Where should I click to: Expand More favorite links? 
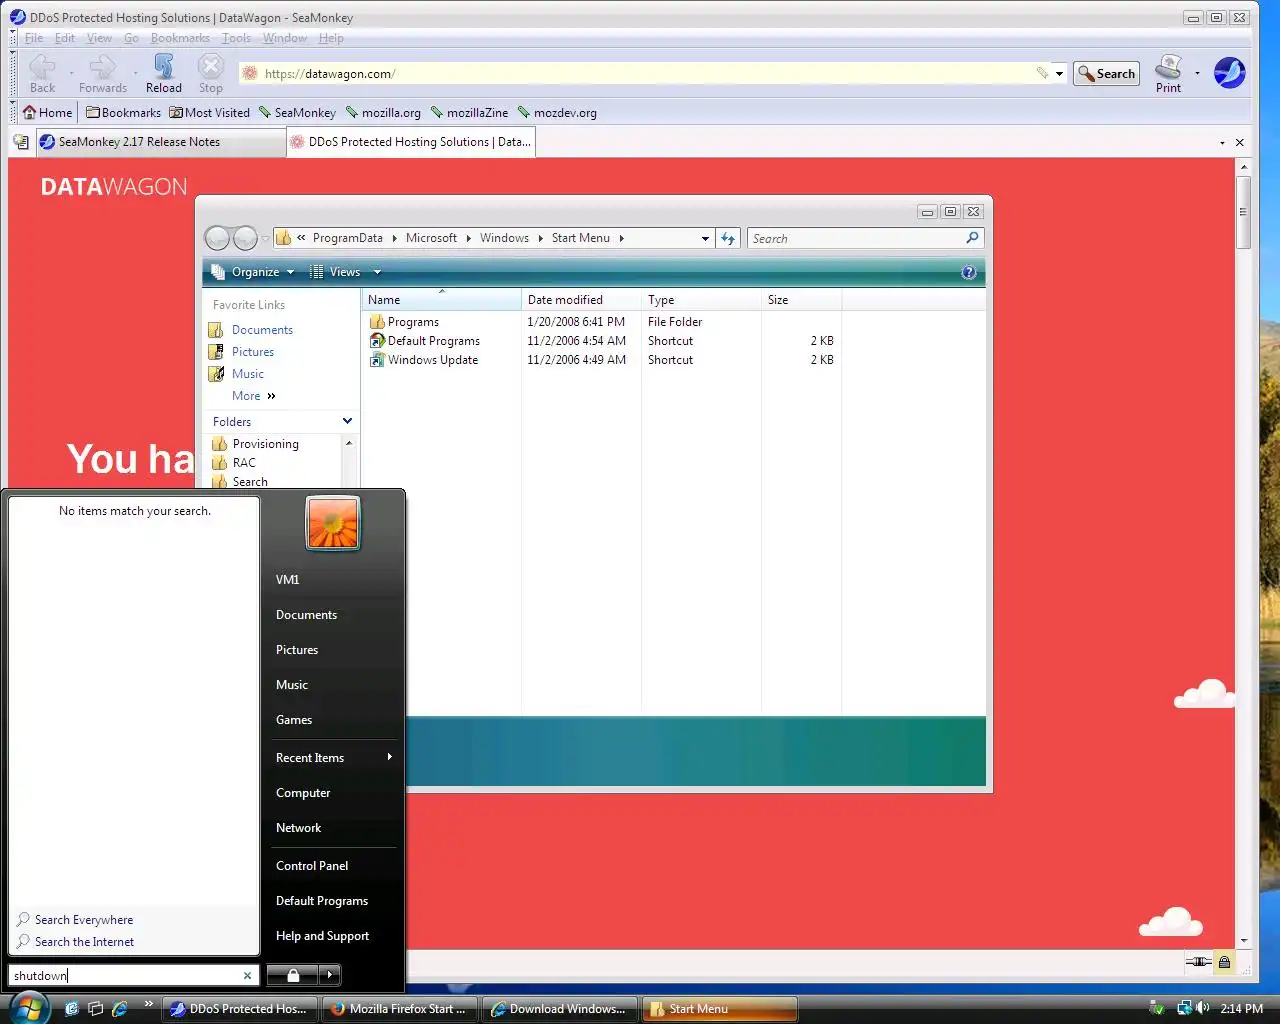[254, 396]
